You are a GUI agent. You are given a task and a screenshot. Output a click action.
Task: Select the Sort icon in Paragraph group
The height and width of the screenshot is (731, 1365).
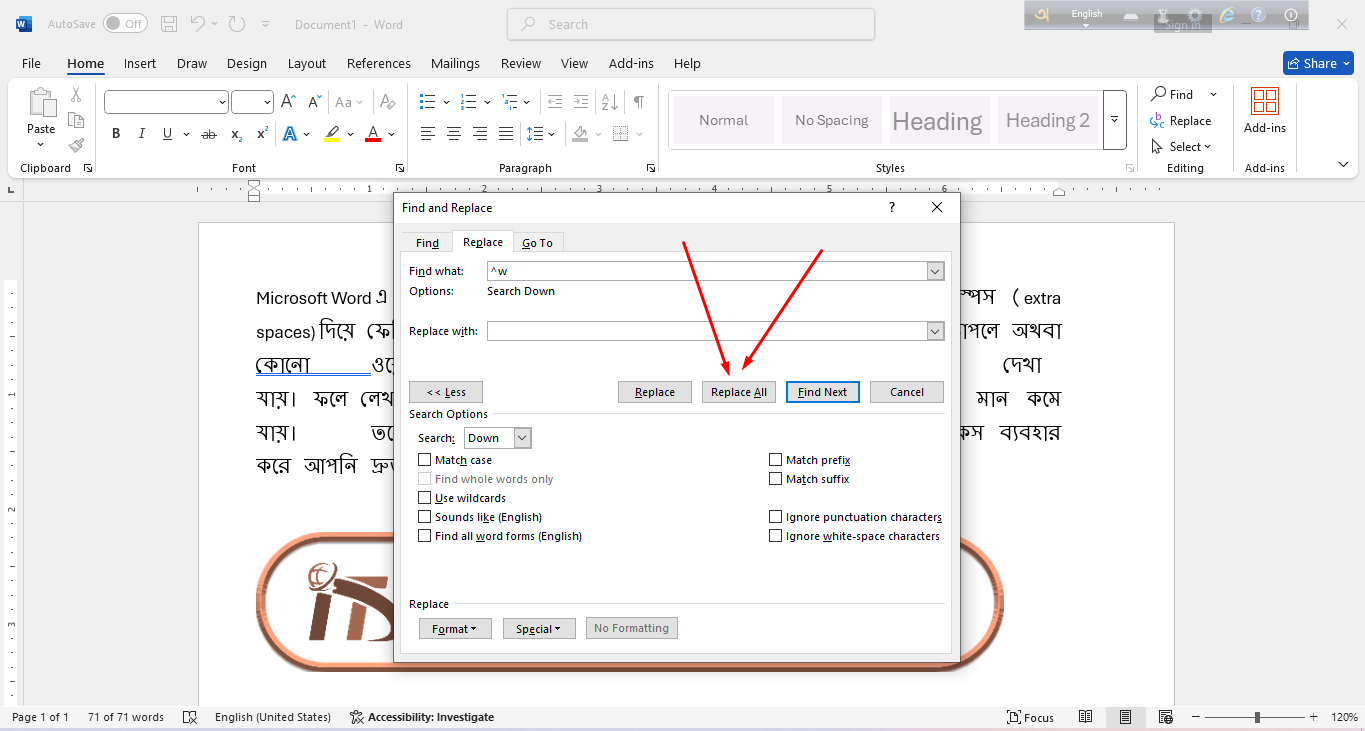[608, 101]
